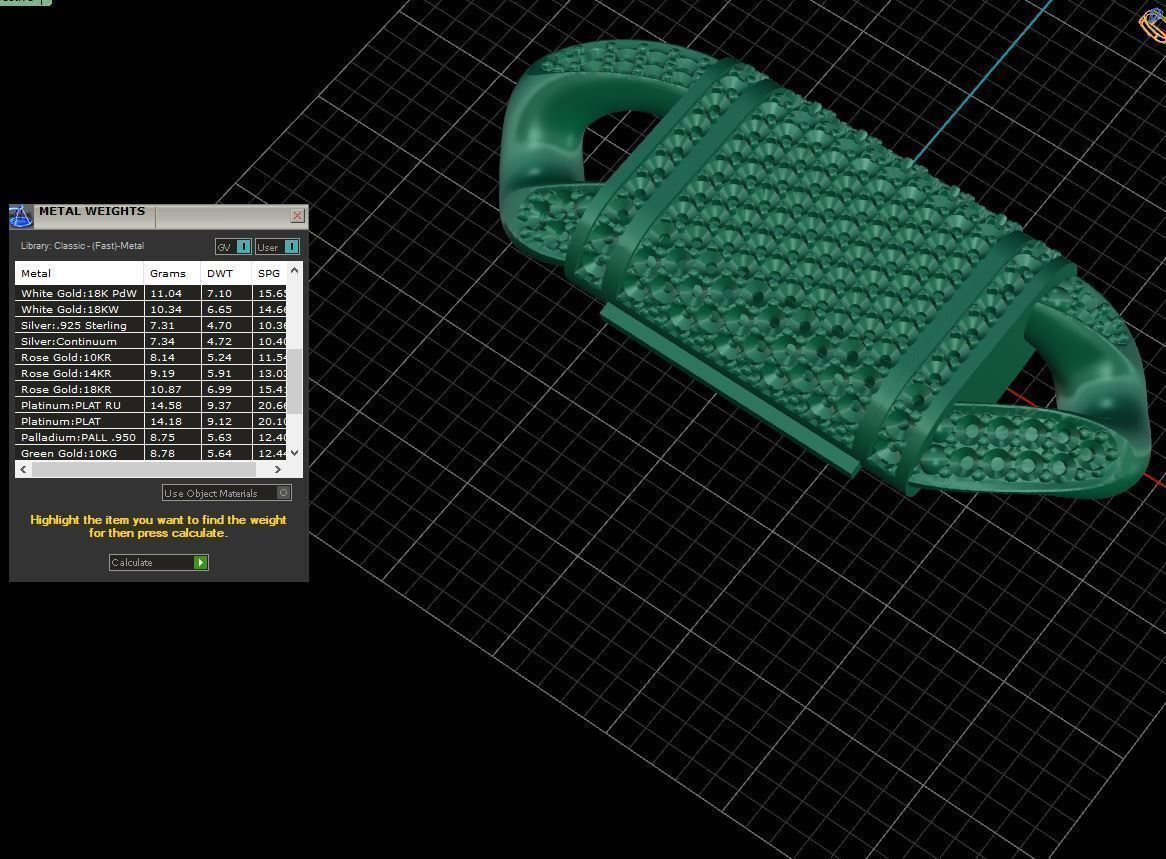Select the Green Gold:10KG row

(x=151, y=453)
